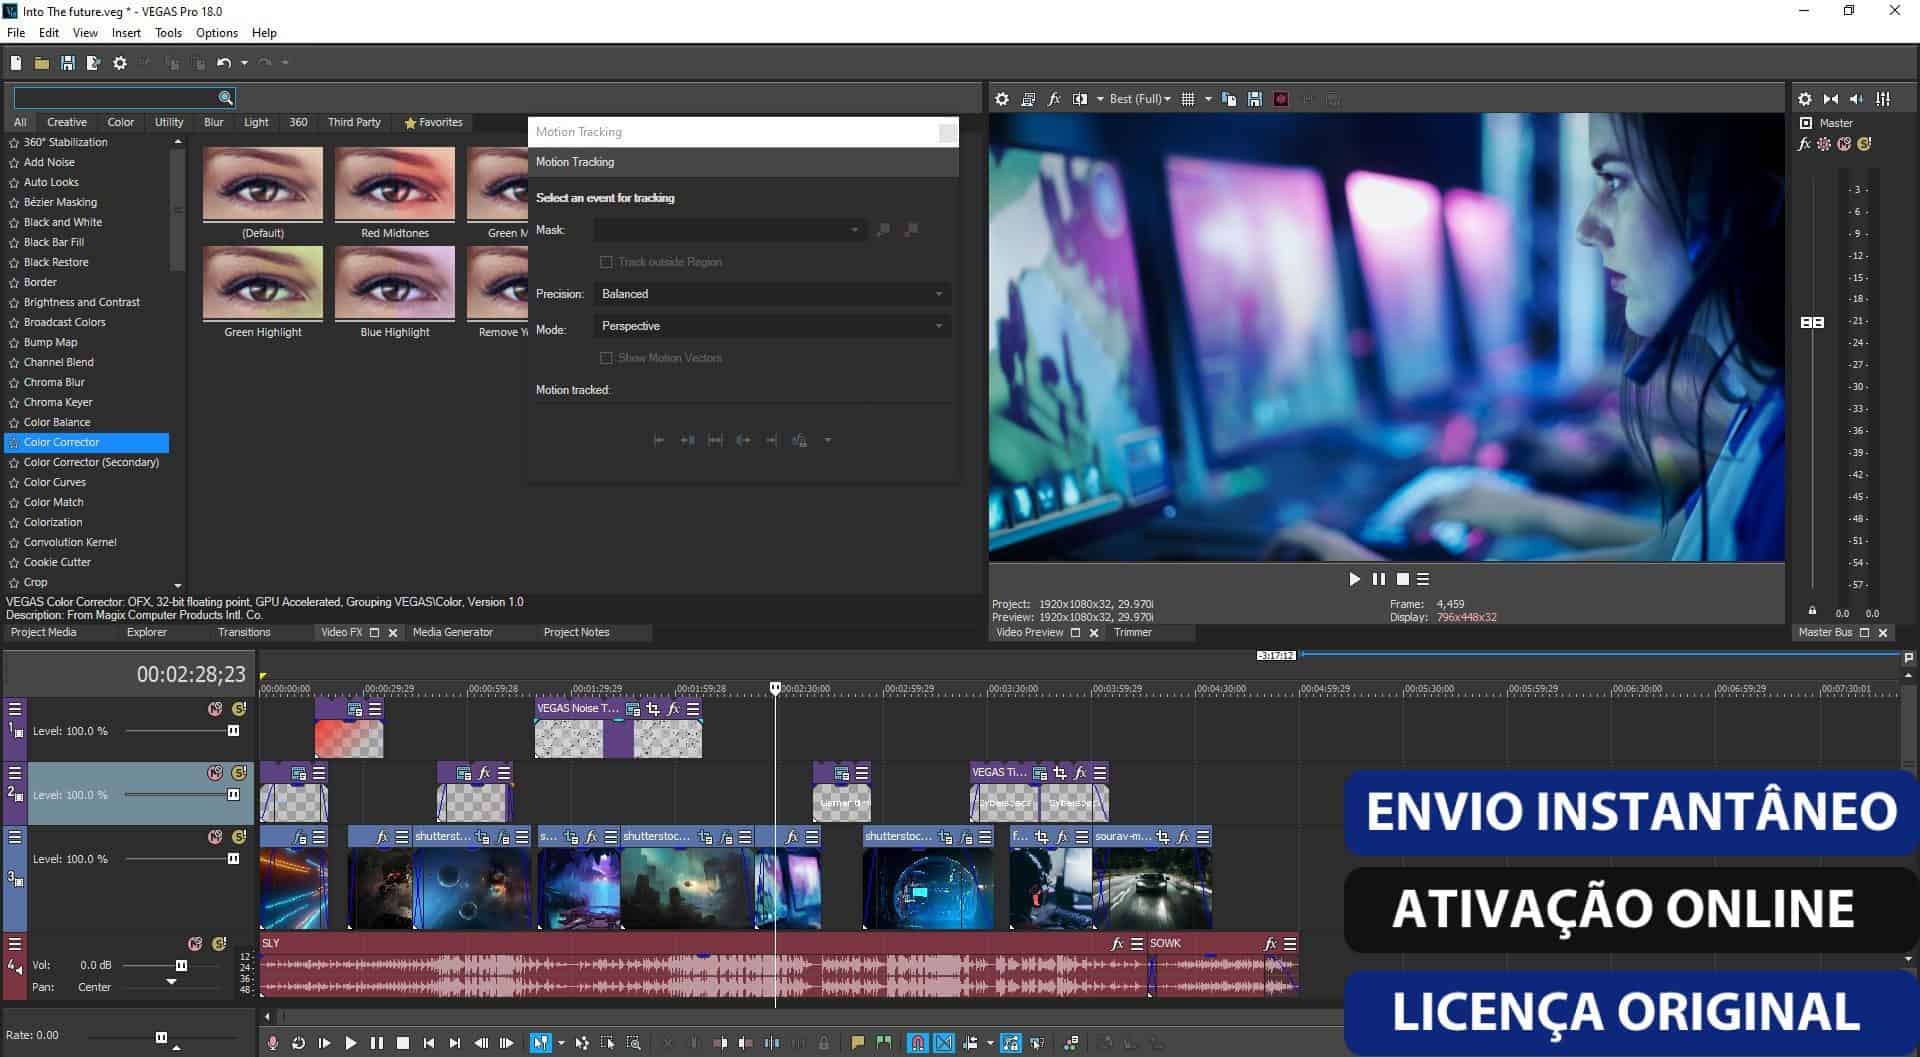The height and width of the screenshot is (1057, 1920).
Task: Open mixer faders icon in Master Bus toolbar
Action: 1883,99
